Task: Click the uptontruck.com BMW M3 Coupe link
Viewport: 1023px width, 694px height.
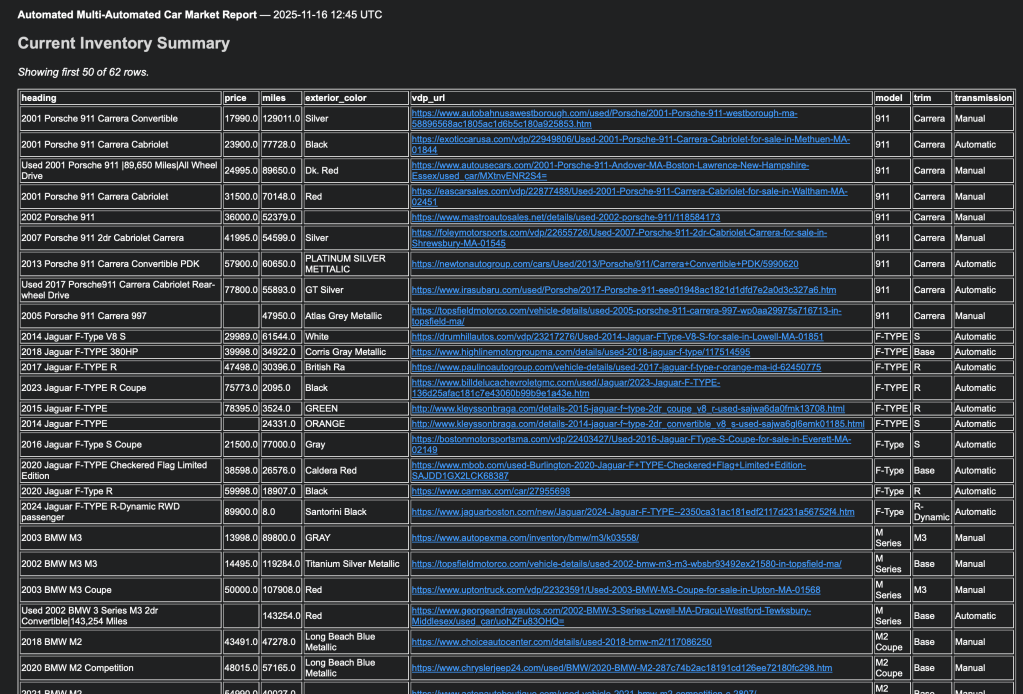Action: (615, 590)
